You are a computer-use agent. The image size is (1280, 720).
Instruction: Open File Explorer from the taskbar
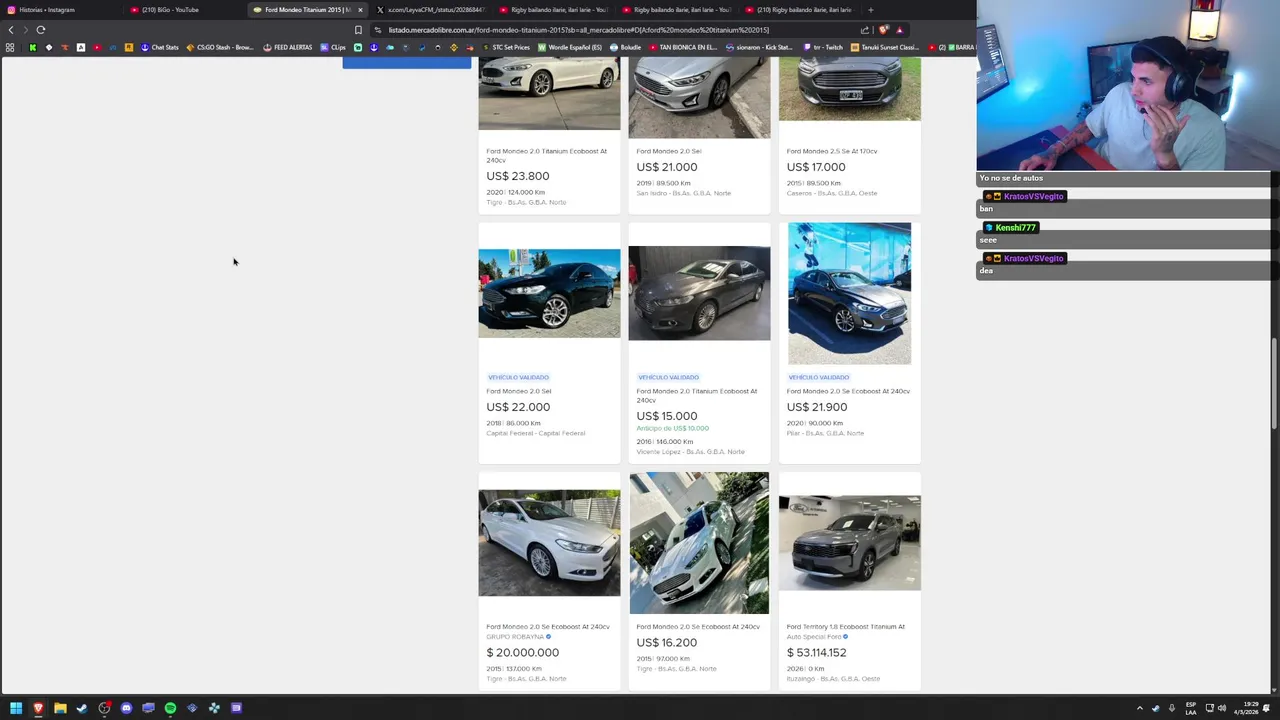(60, 708)
